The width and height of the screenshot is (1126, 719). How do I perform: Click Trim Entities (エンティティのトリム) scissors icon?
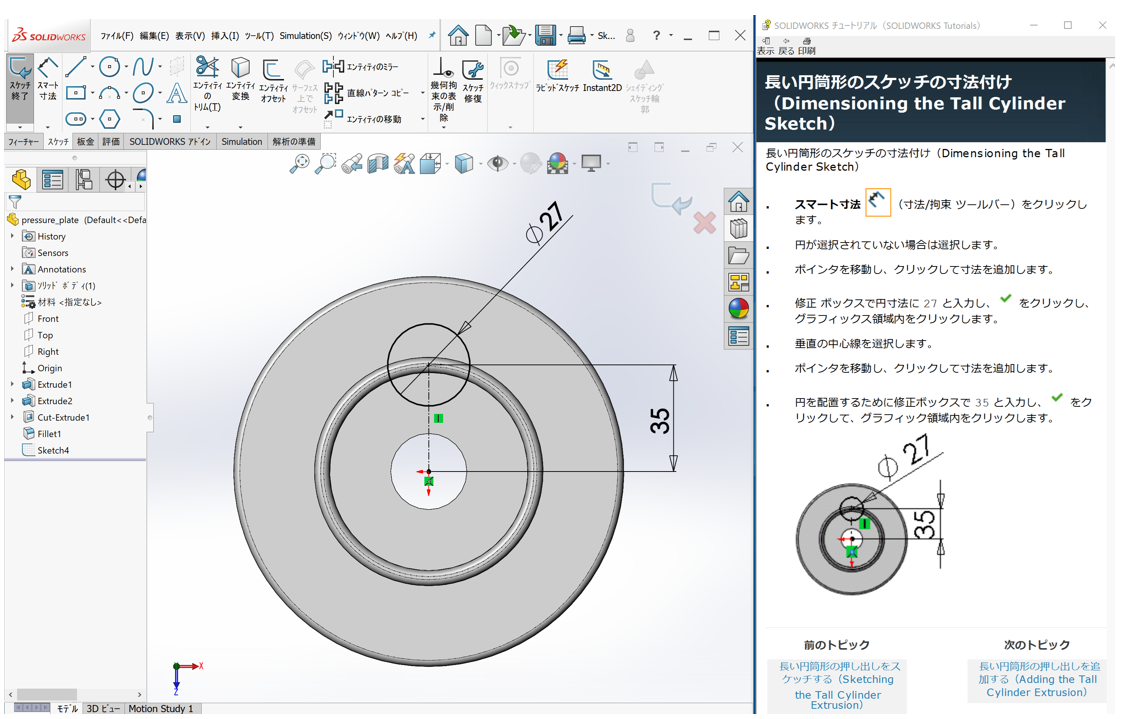(207, 67)
